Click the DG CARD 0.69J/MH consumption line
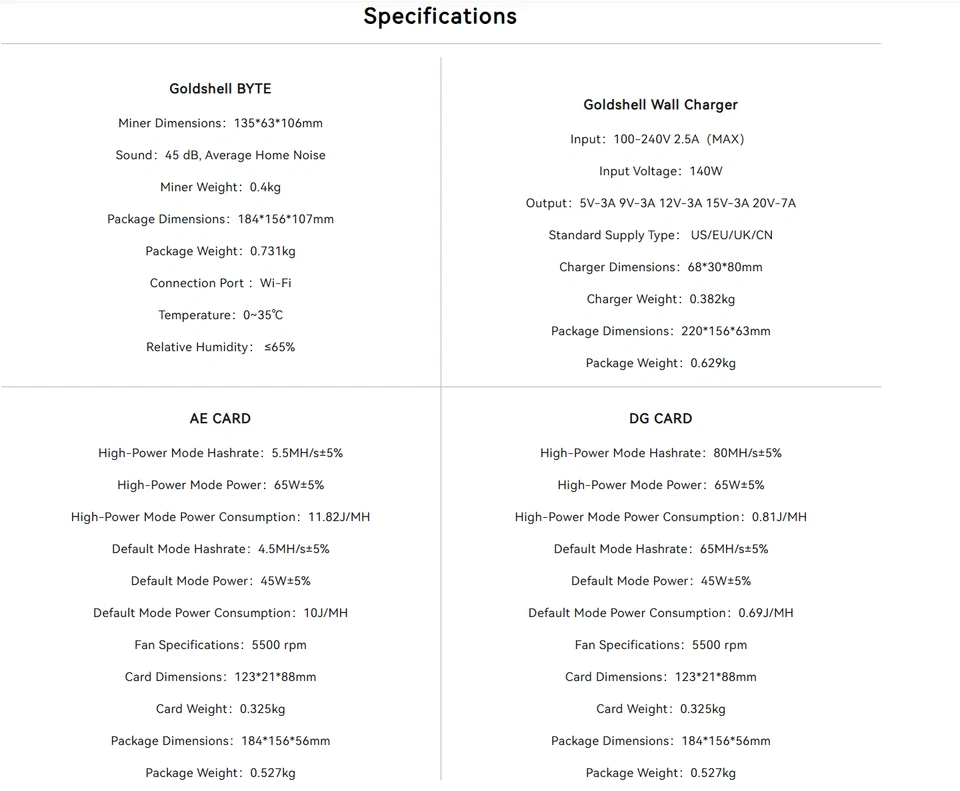The image size is (960, 791). tap(660, 613)
